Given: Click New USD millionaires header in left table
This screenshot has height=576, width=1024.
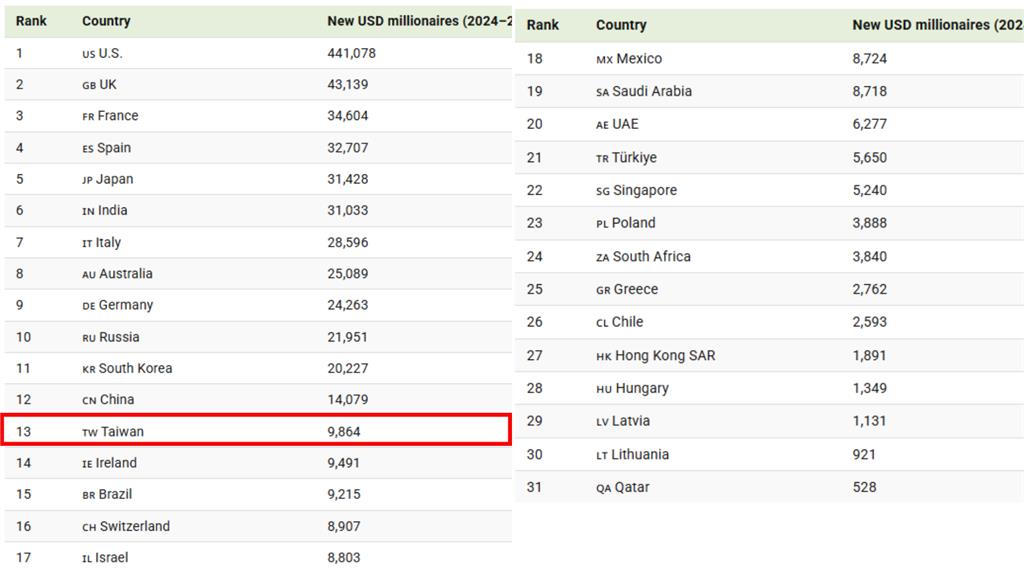Looking at the screenshot, I should pyautogui.click(x=419, y=21).
